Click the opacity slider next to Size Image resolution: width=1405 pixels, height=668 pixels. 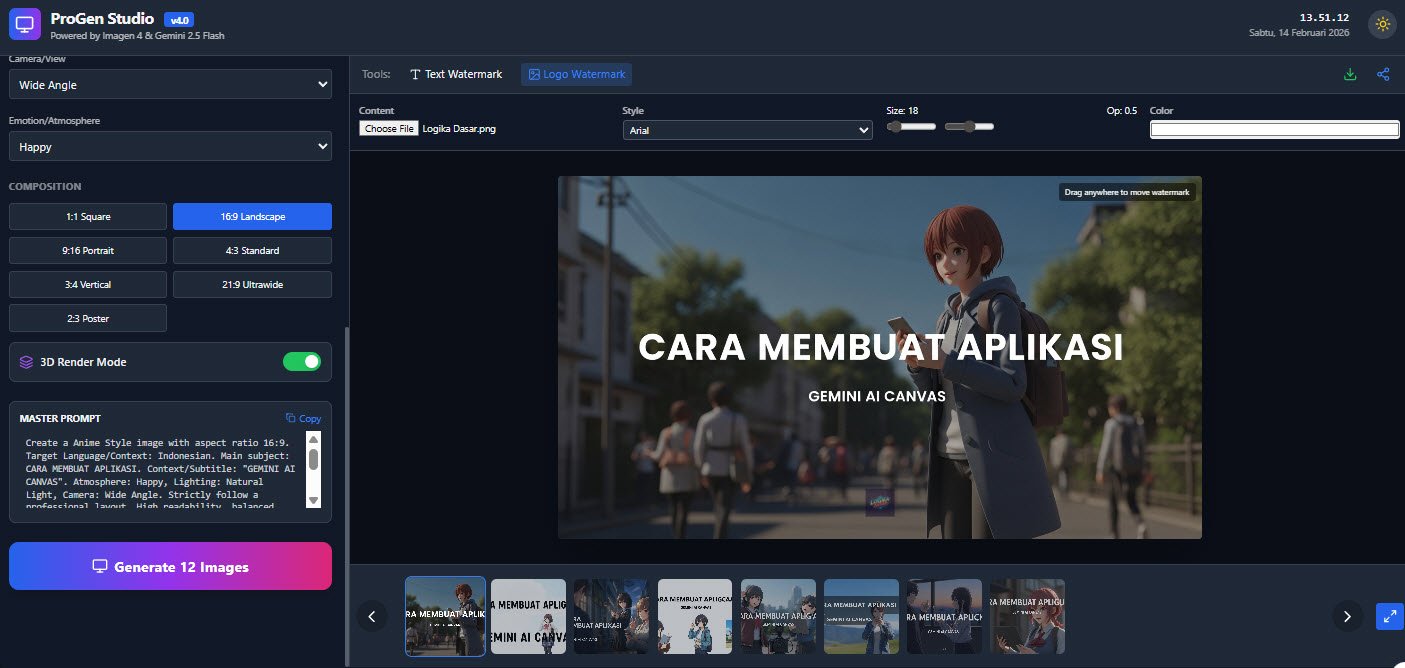pyautogui.click(x=969, y=127)
